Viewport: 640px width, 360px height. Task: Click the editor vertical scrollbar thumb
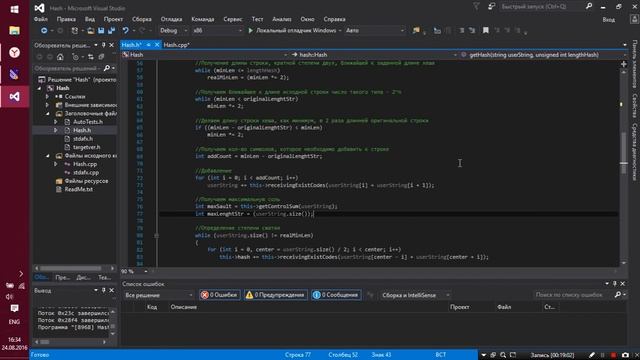point(624,153)
